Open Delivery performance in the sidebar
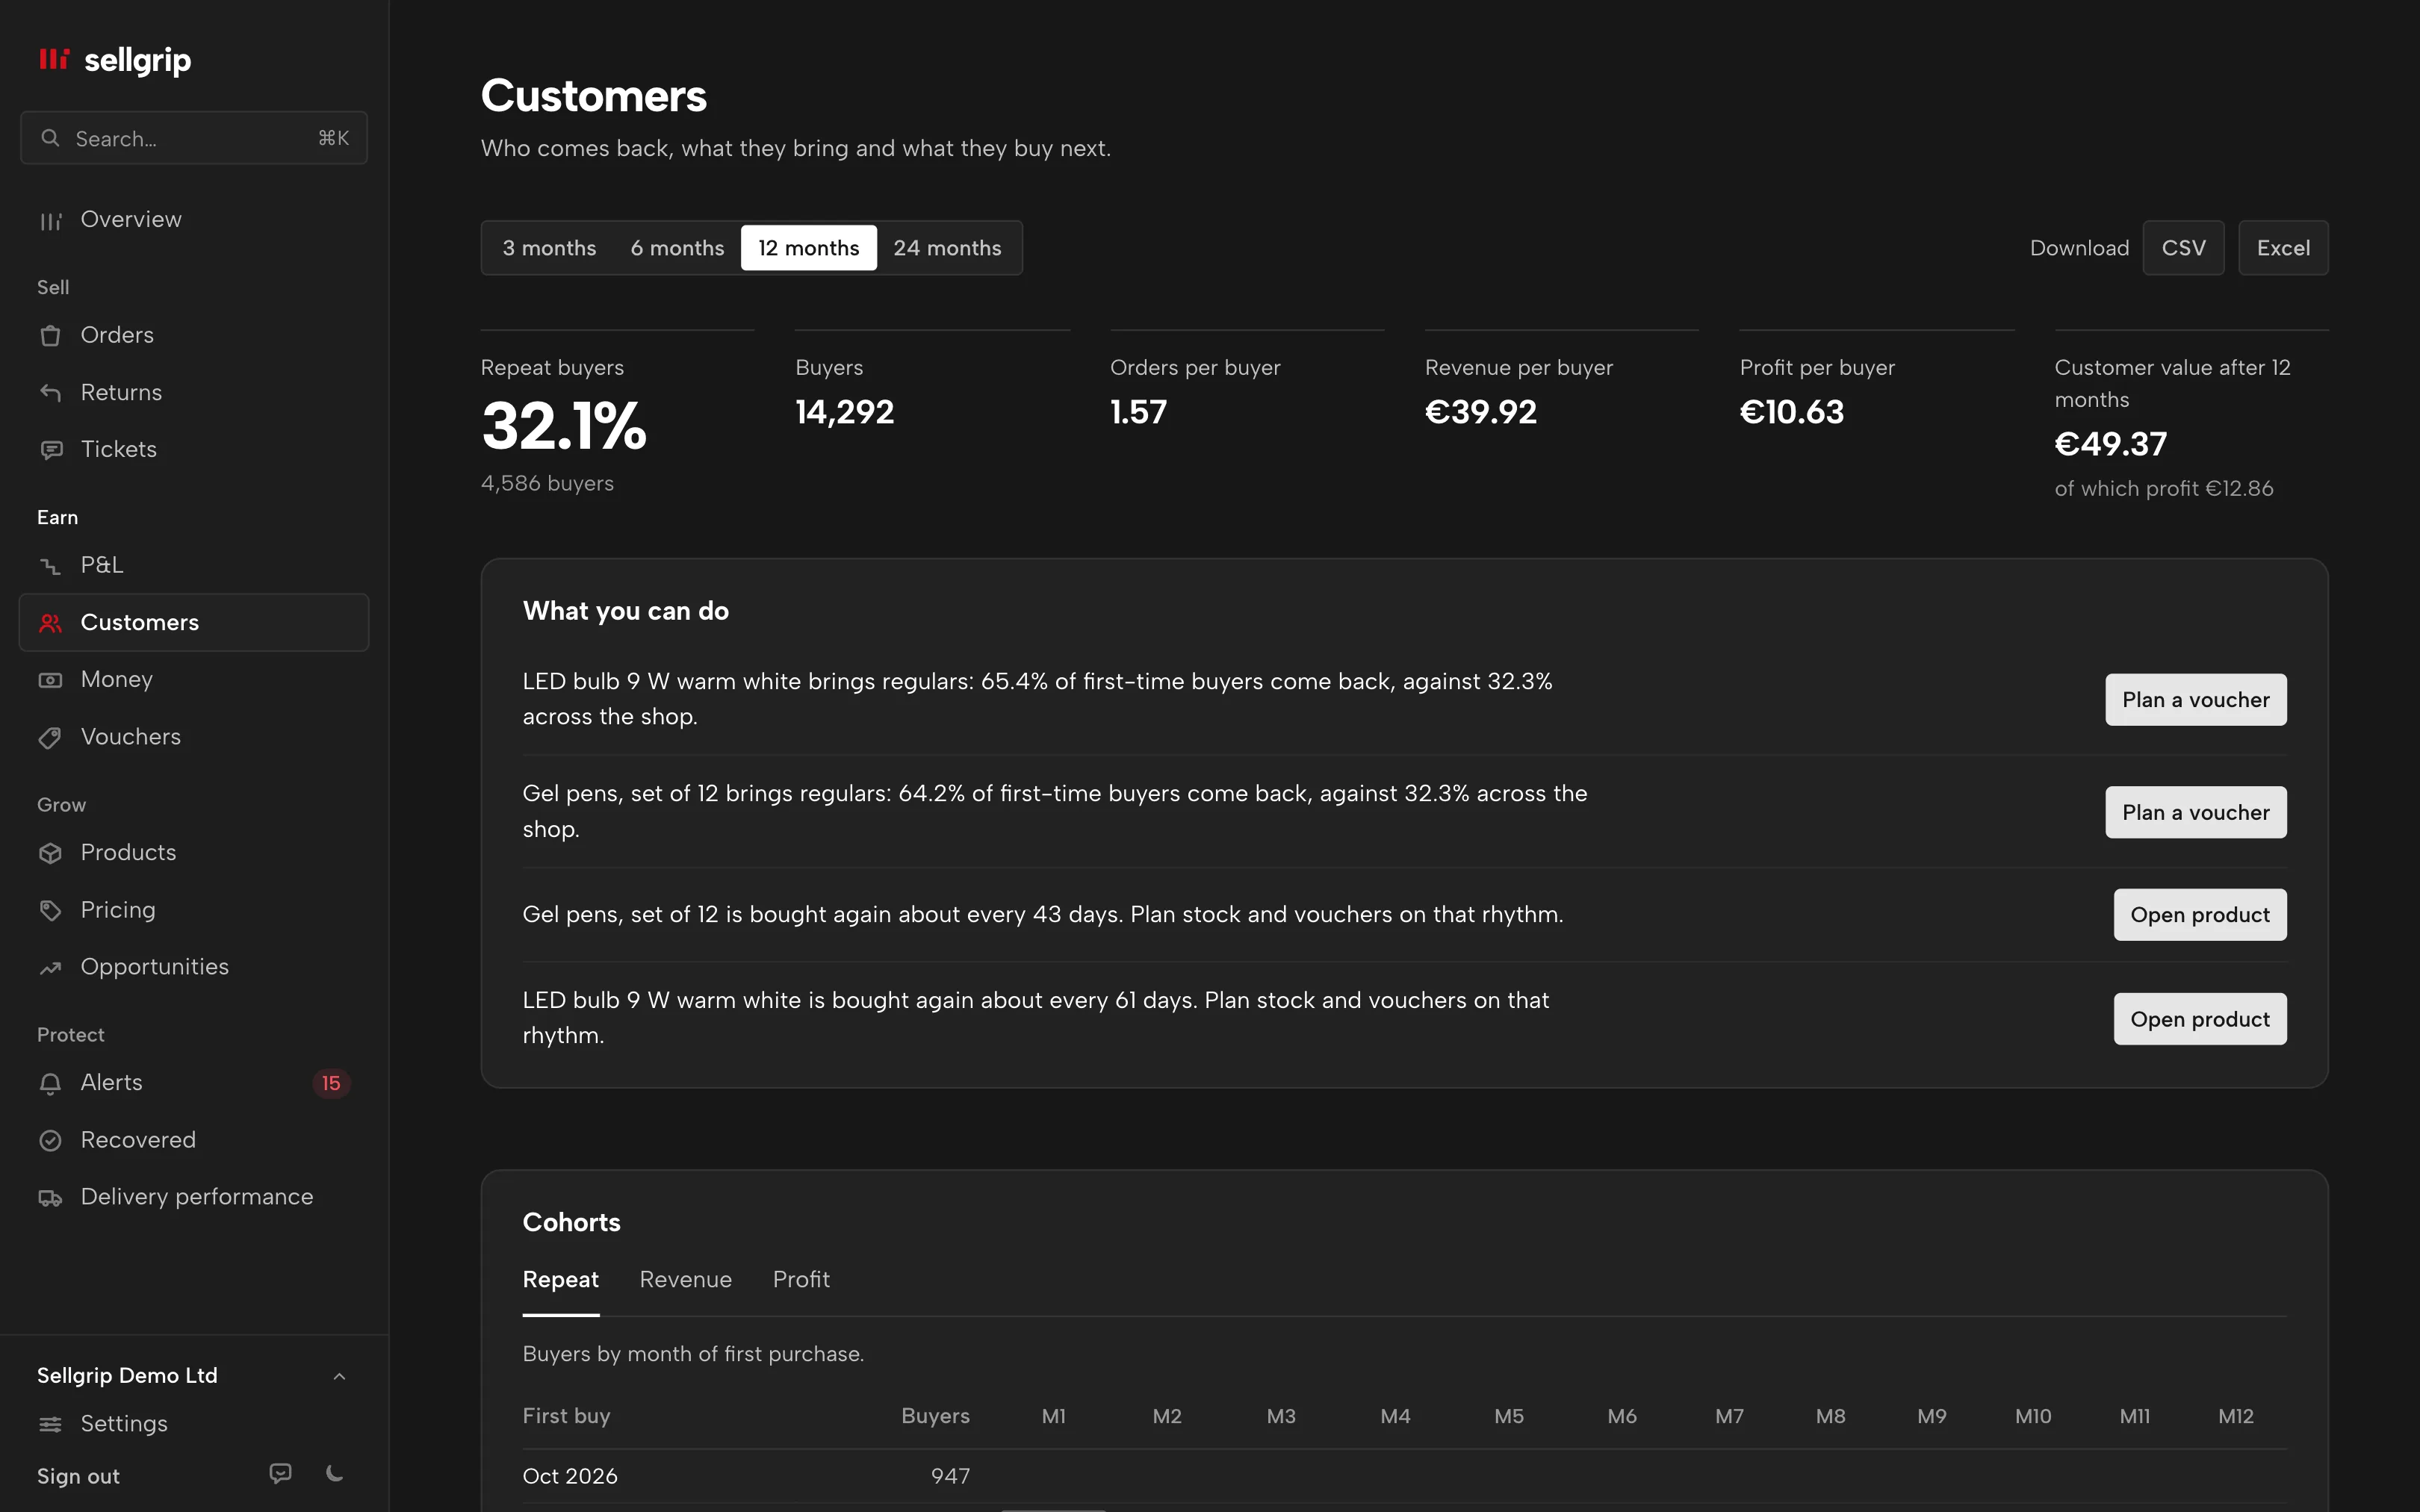 194,1197
